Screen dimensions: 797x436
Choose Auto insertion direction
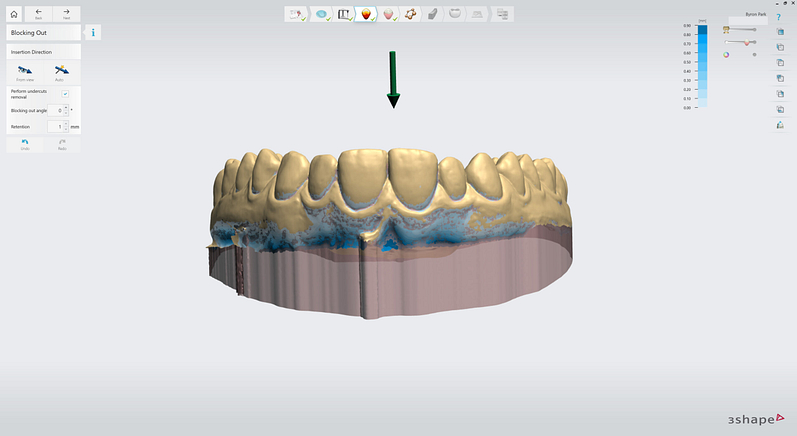point(61,71)
